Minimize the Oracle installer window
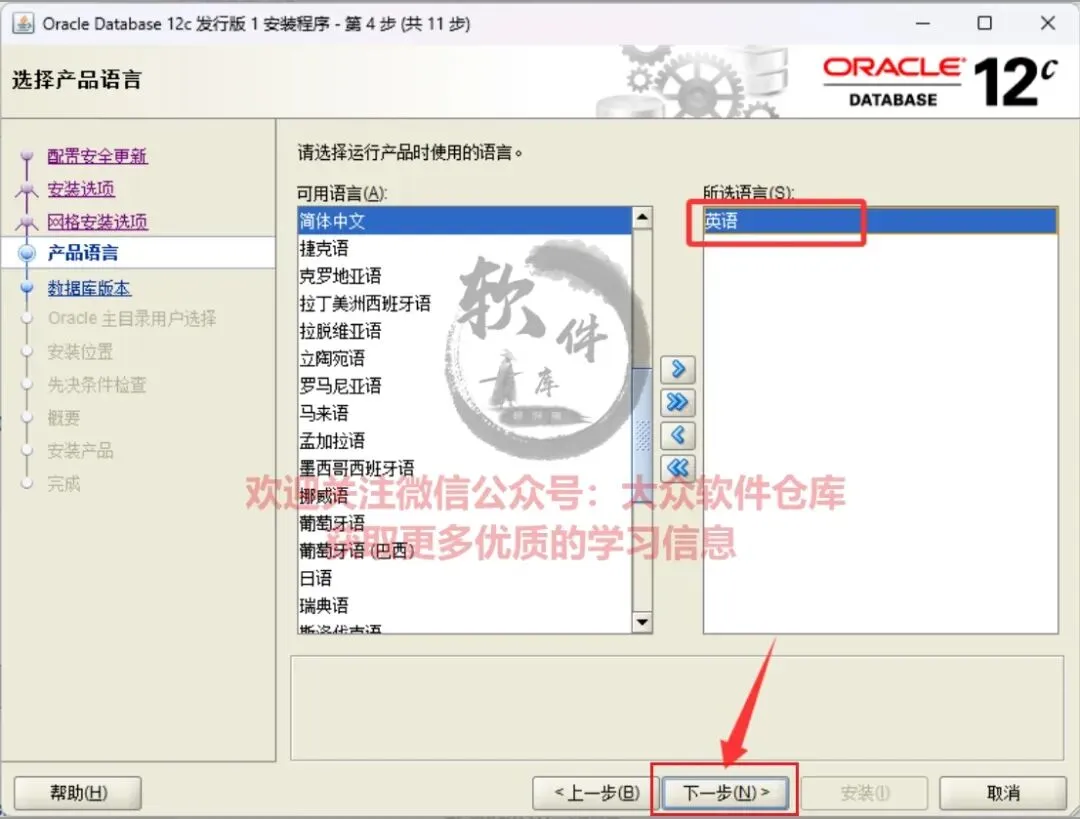This screenshot has width=1080, height=819. (x=923, y=23)
